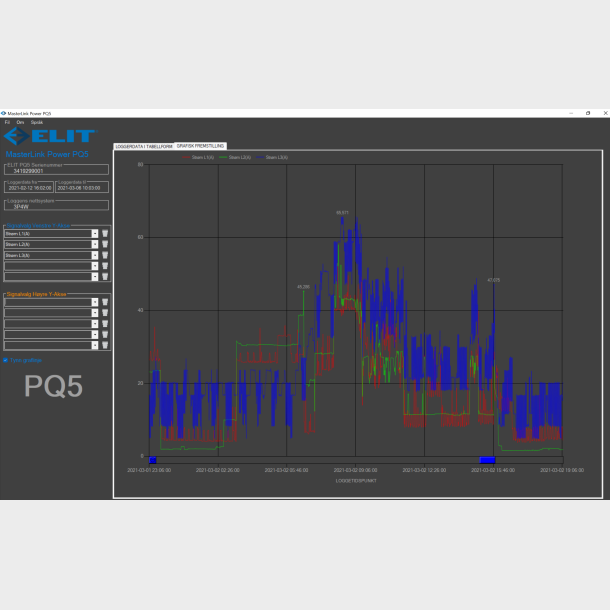Click trash icon of fourth right Y-axis row
Image resolution: width=610 pixels, height=610 pixels.
pyautogui.click(x=105, y=335)
